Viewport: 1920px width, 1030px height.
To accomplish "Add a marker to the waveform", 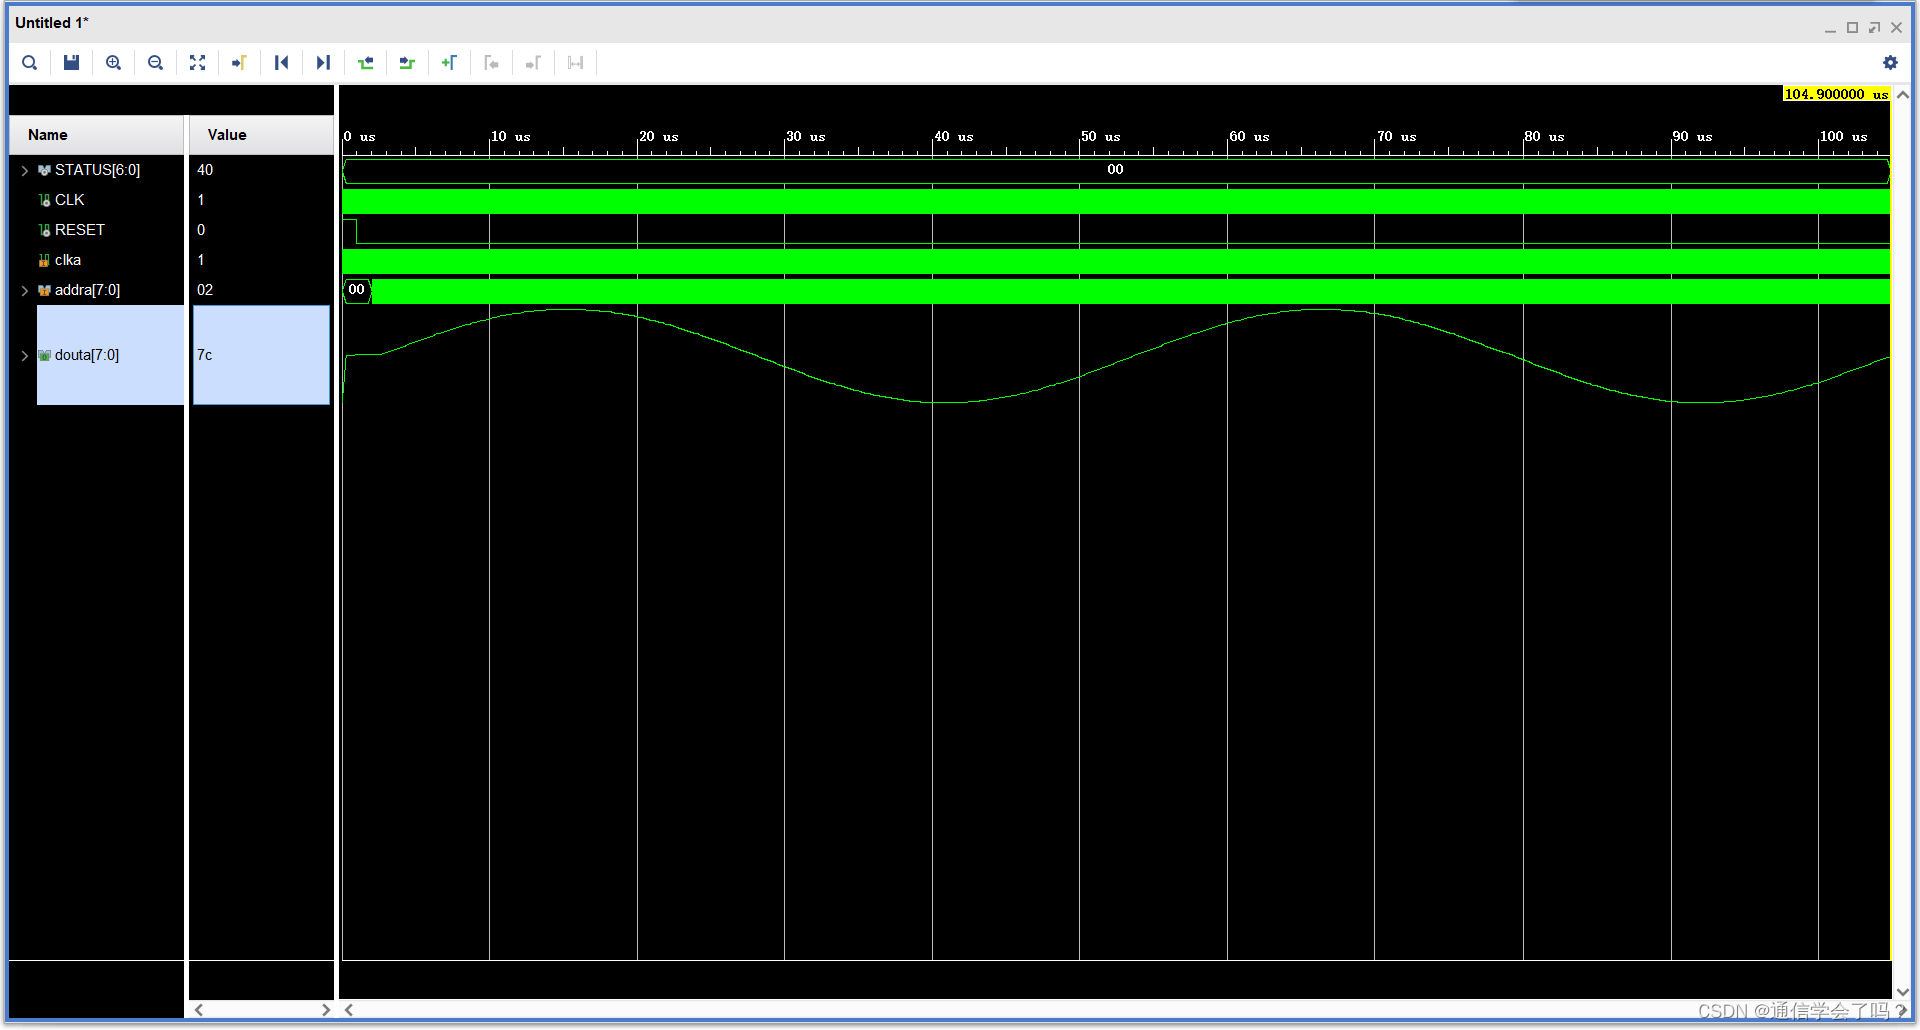I will [449, 63].
